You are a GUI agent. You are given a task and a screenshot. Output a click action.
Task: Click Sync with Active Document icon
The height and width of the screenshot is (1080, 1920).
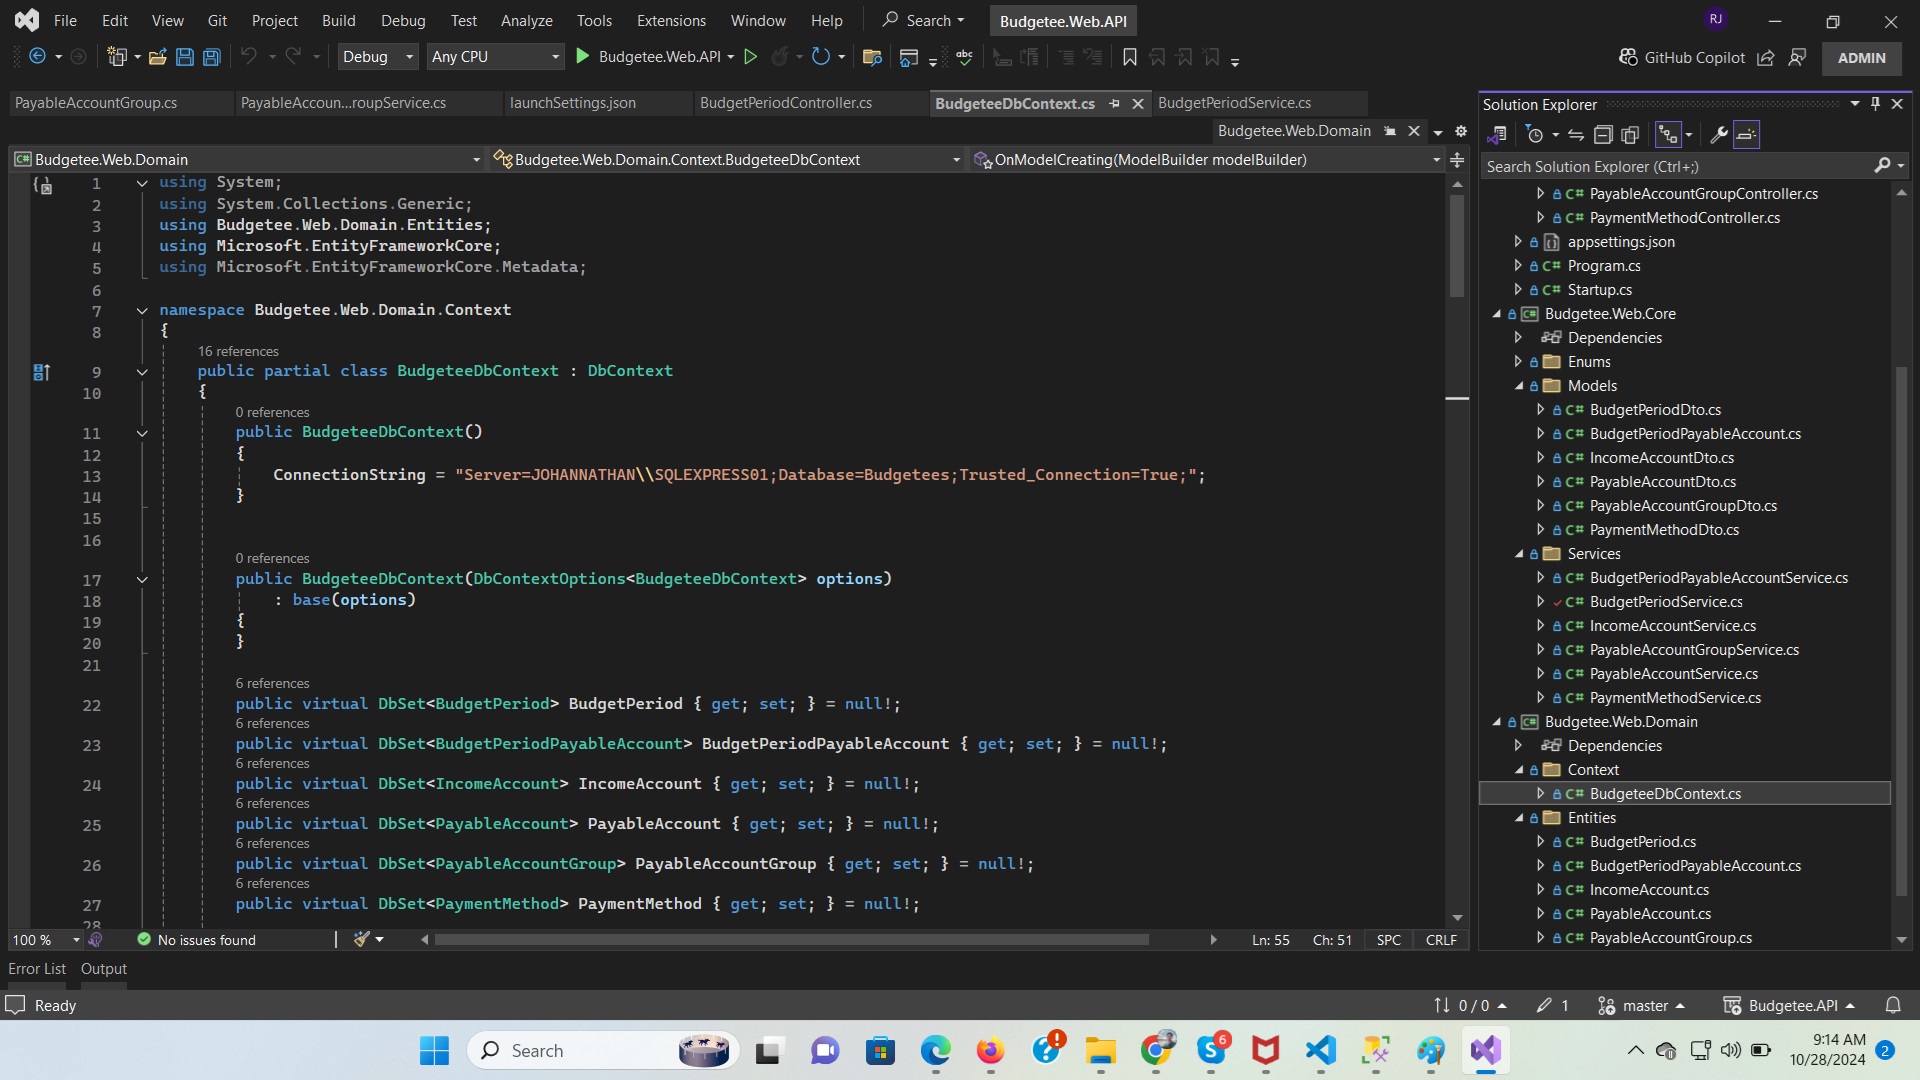(x=1576, y=134)
